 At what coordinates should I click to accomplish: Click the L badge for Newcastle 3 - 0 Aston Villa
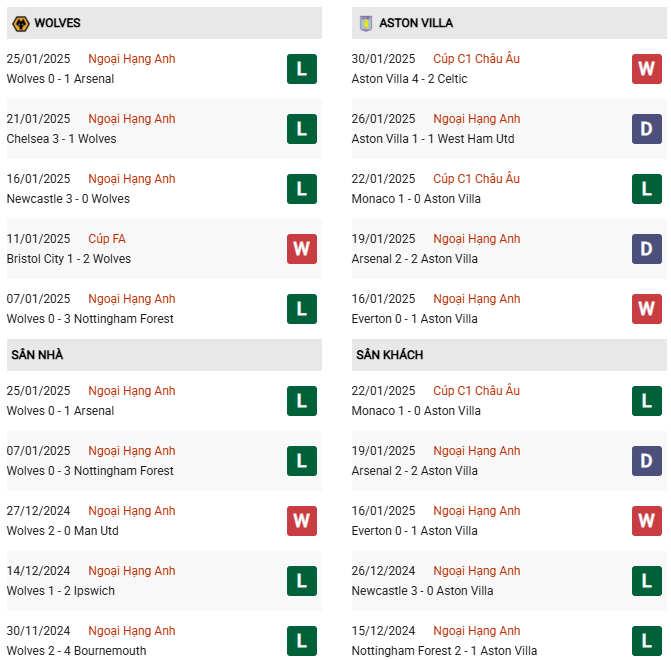646,581
